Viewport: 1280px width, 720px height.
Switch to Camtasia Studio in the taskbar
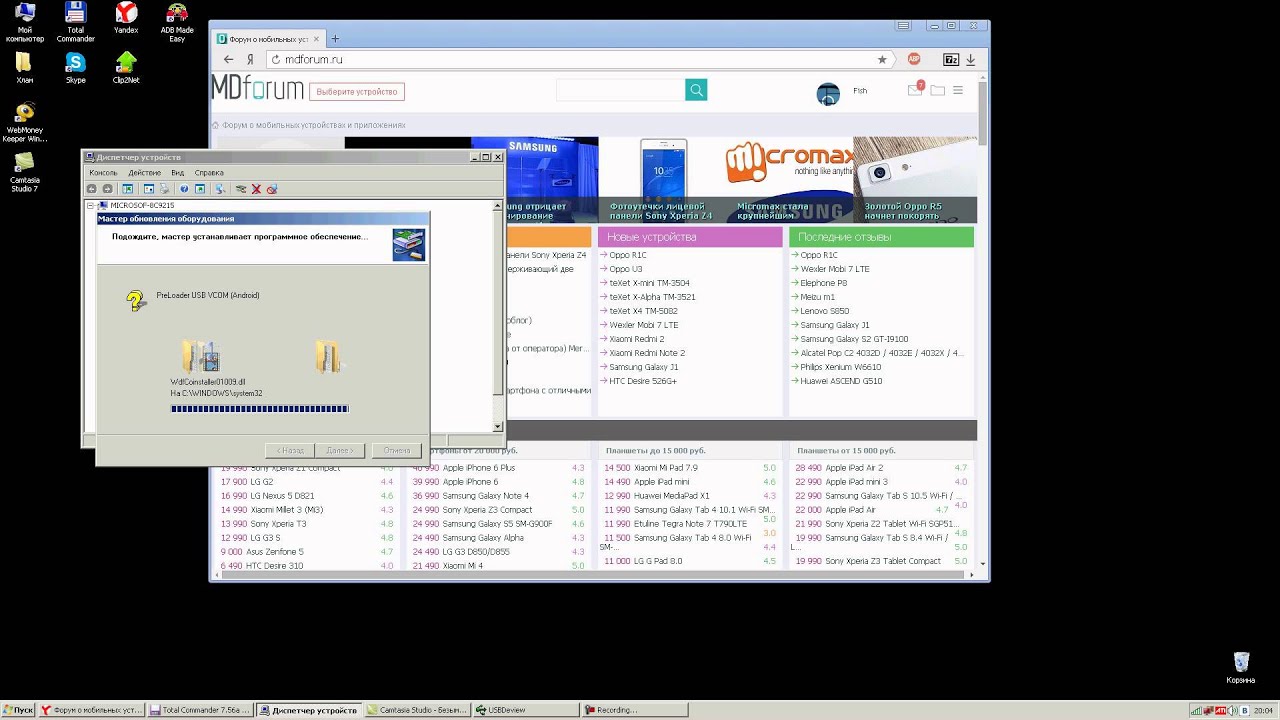pos(417,710)
